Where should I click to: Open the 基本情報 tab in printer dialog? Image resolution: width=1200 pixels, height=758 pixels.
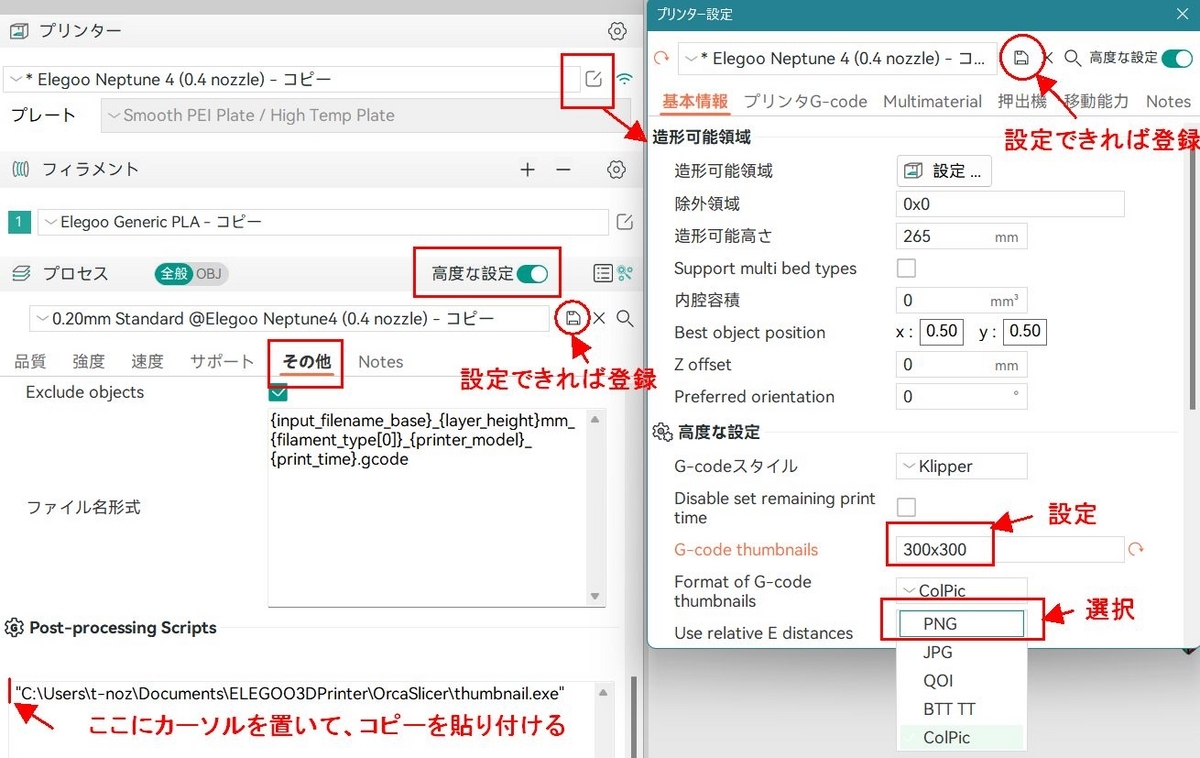click(x=695, y=101)
